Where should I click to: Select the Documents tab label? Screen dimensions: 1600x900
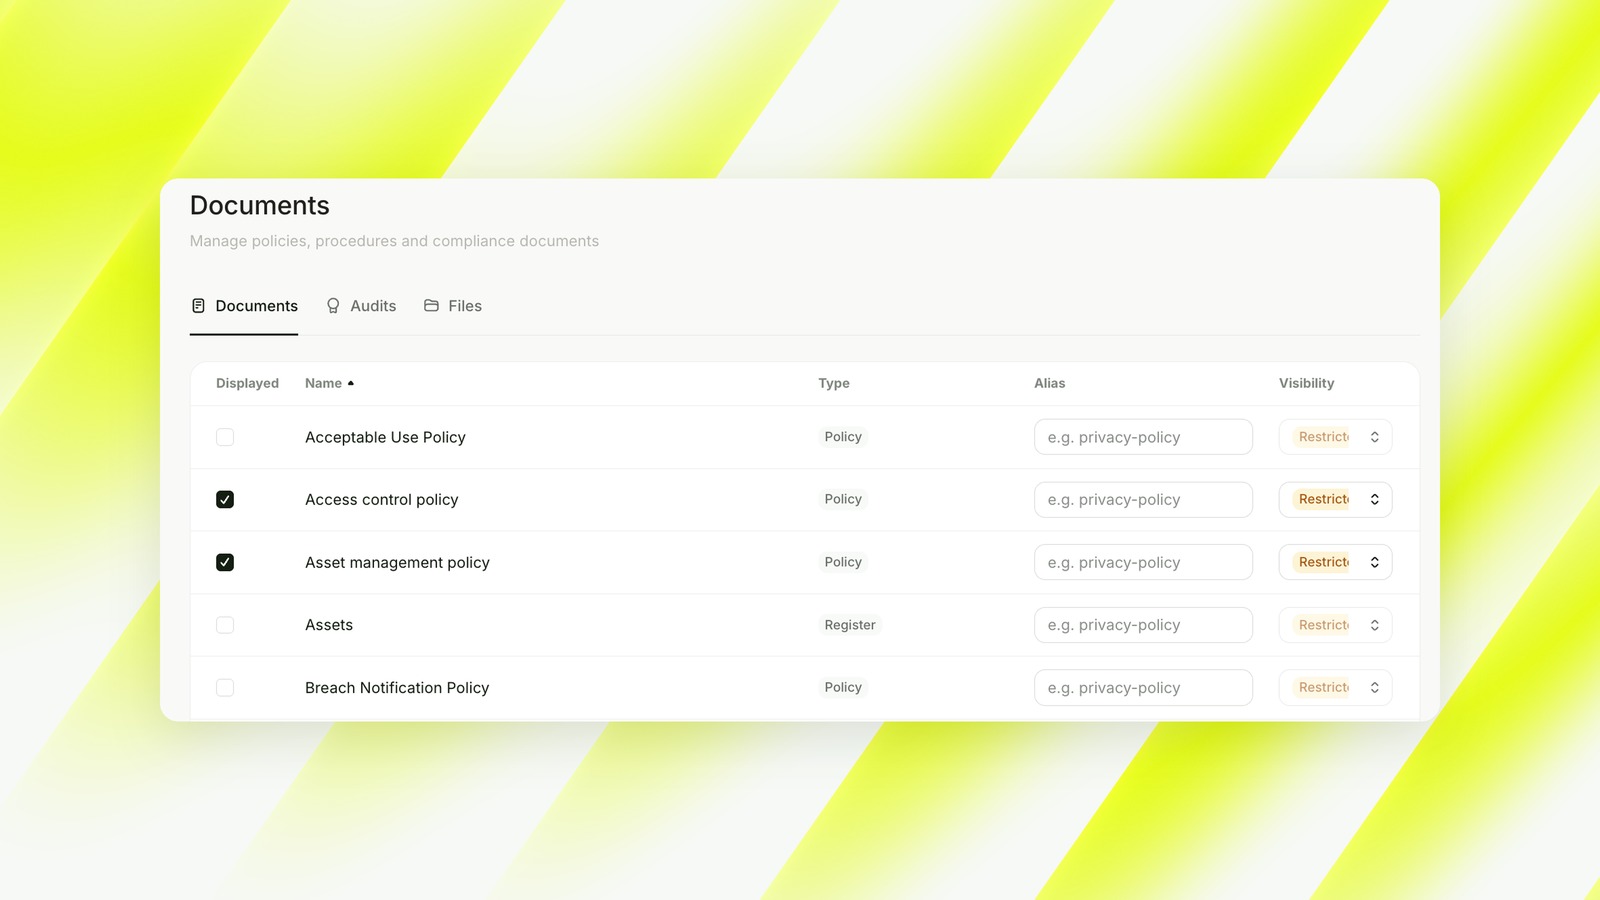257,306
